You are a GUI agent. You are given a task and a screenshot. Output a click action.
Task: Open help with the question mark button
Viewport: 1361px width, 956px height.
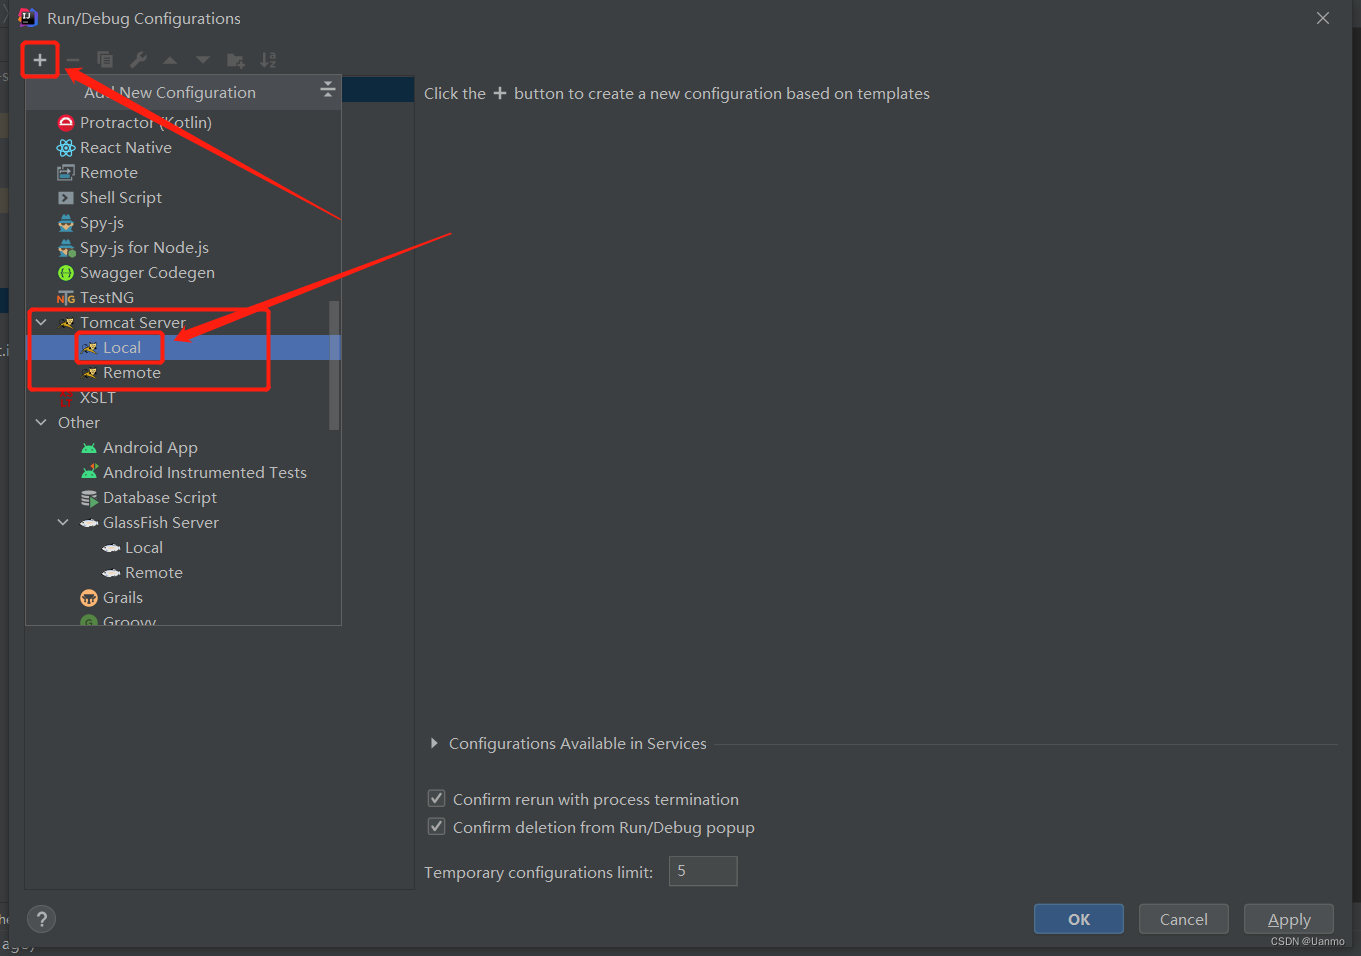(41, 919)
